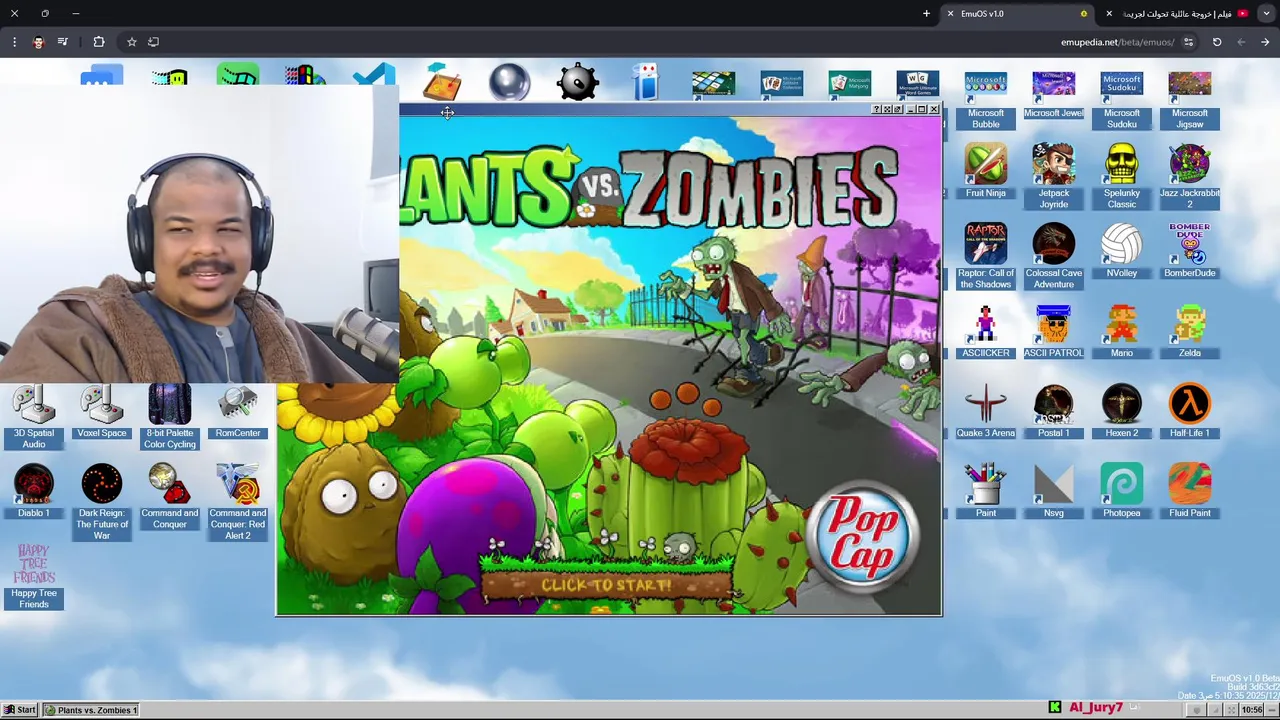Open ASCII PATROL icon
The image size is (1280, 720).
[1053, 331]
